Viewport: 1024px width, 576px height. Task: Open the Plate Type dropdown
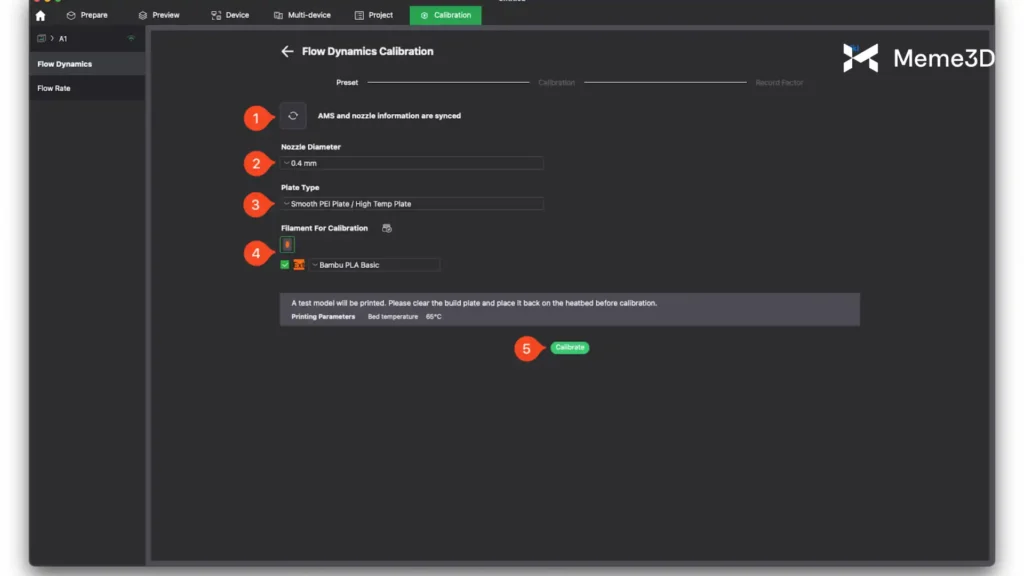(x=412, y=204)
